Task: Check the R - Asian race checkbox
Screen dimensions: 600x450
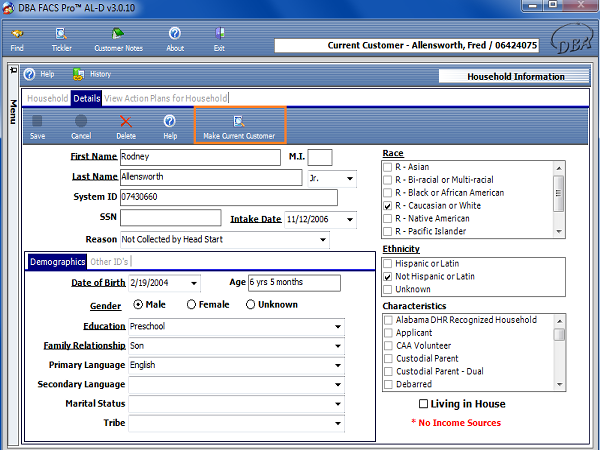Action: pos(388,167)
